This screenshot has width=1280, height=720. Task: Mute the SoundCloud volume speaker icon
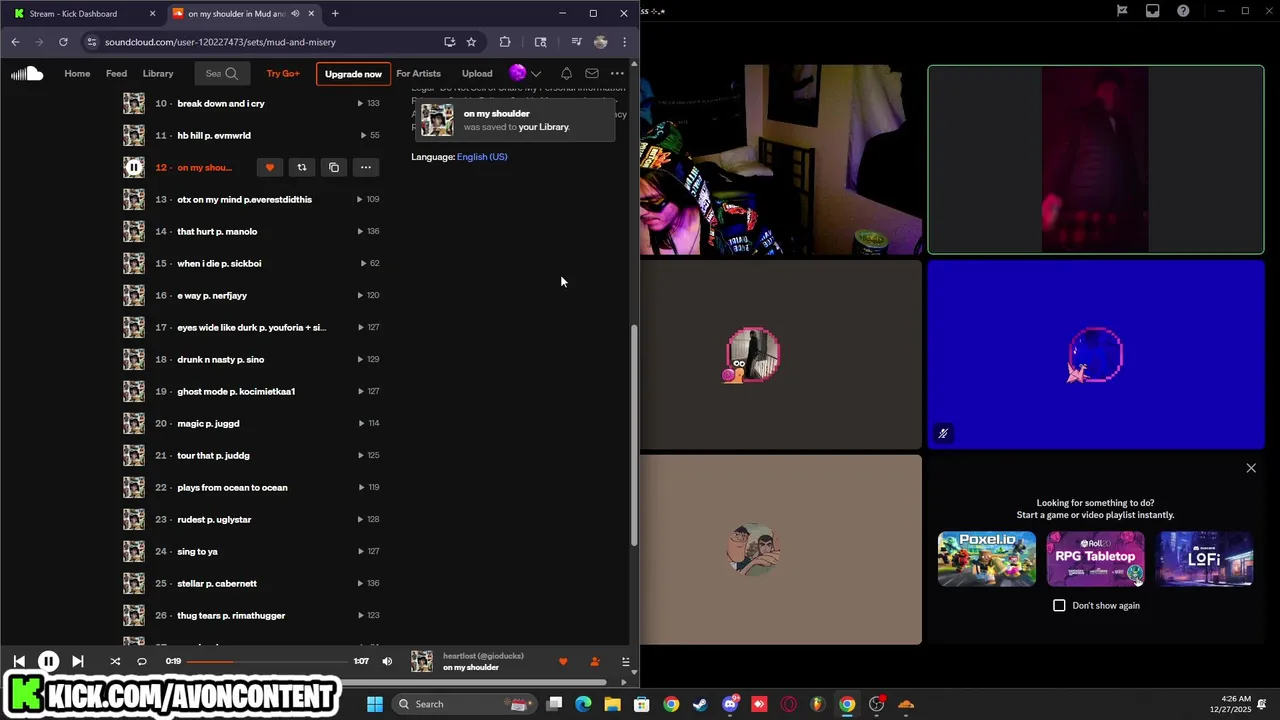pos(387,661)
